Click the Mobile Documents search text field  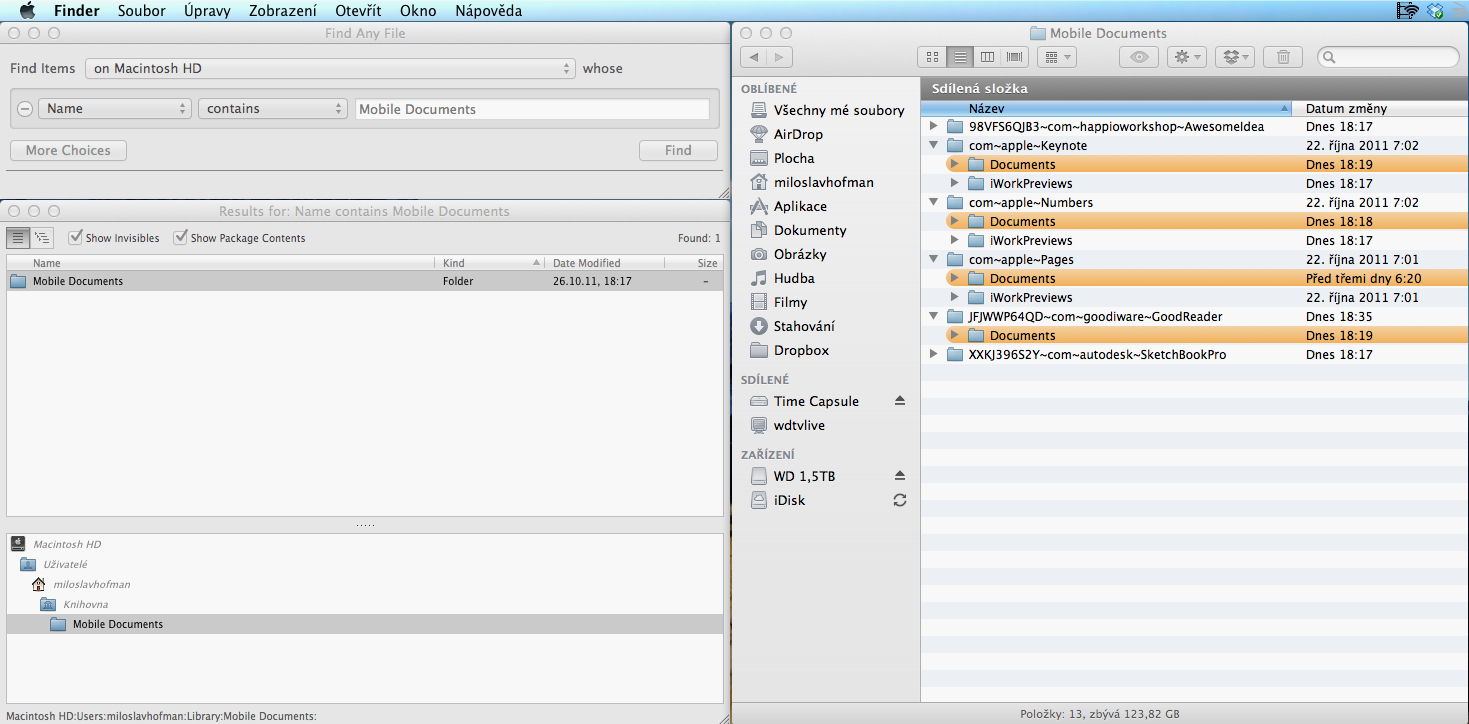532,109
